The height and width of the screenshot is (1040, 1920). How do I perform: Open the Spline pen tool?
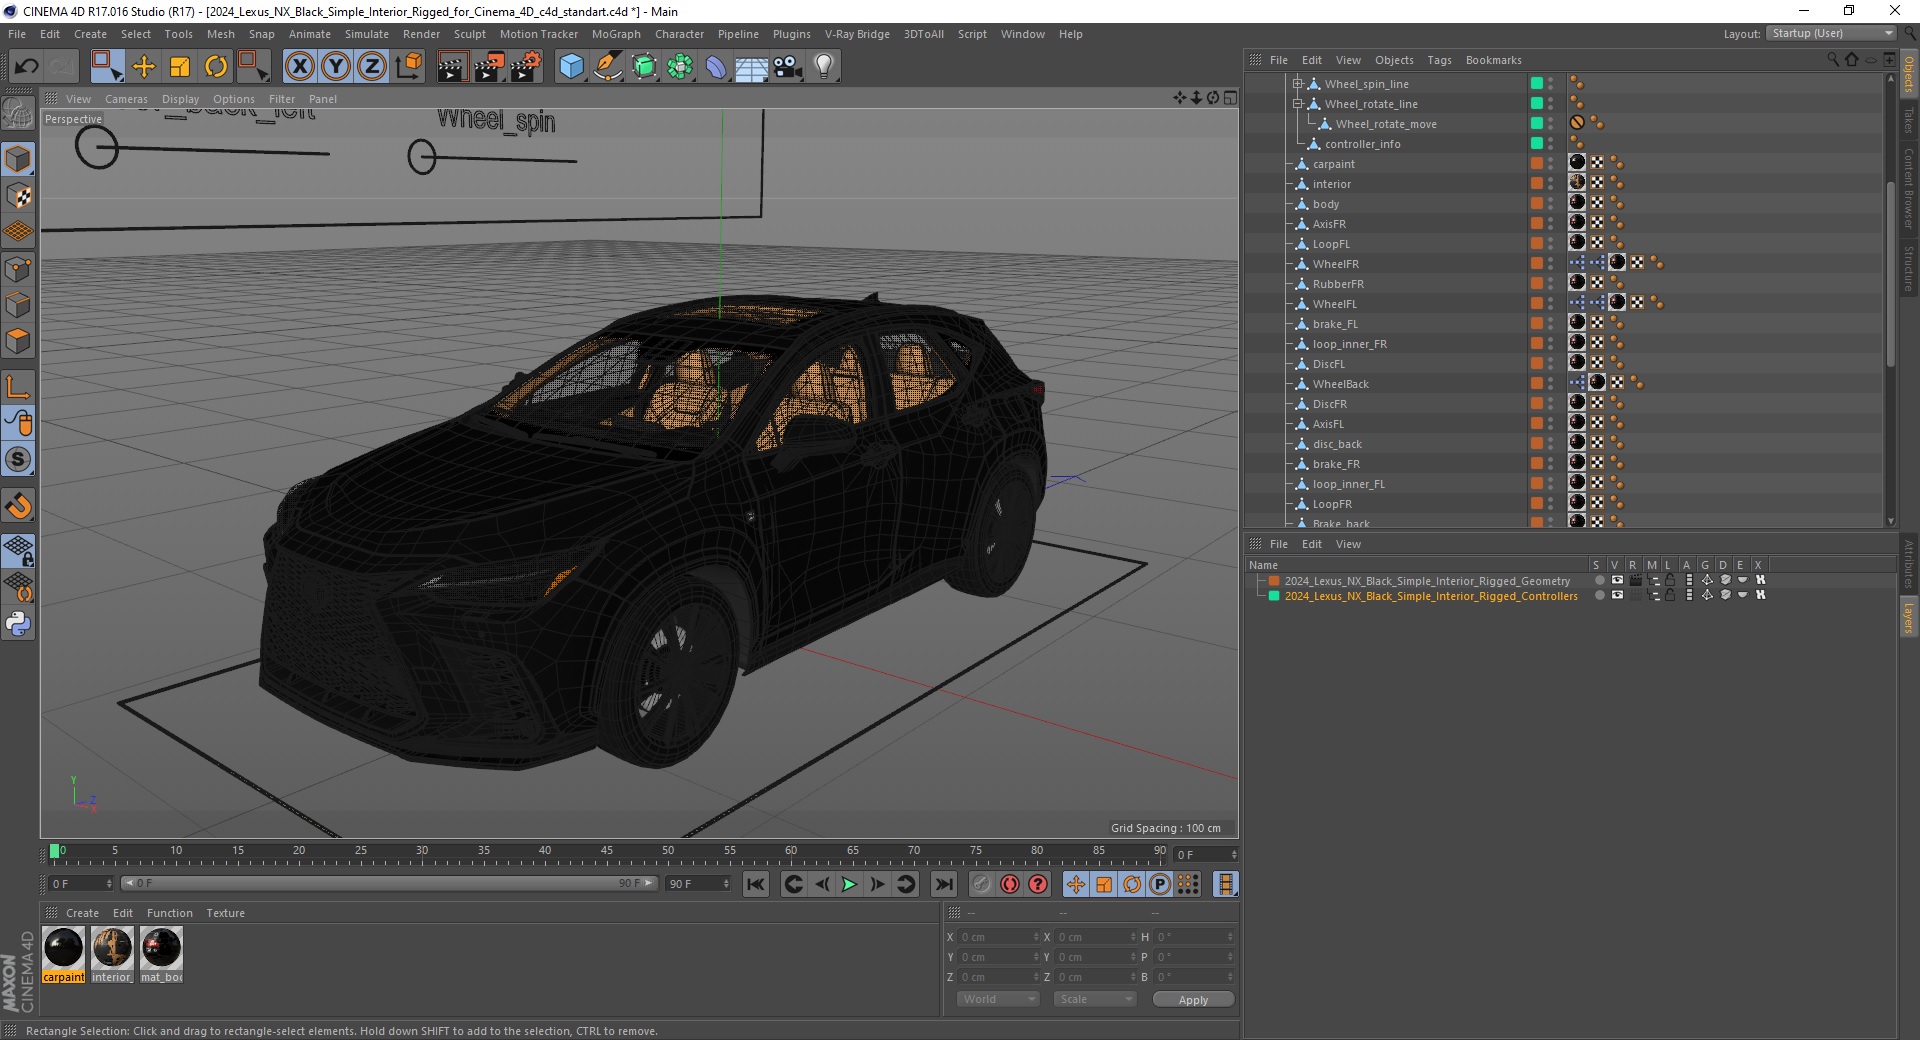coord(608,67)
